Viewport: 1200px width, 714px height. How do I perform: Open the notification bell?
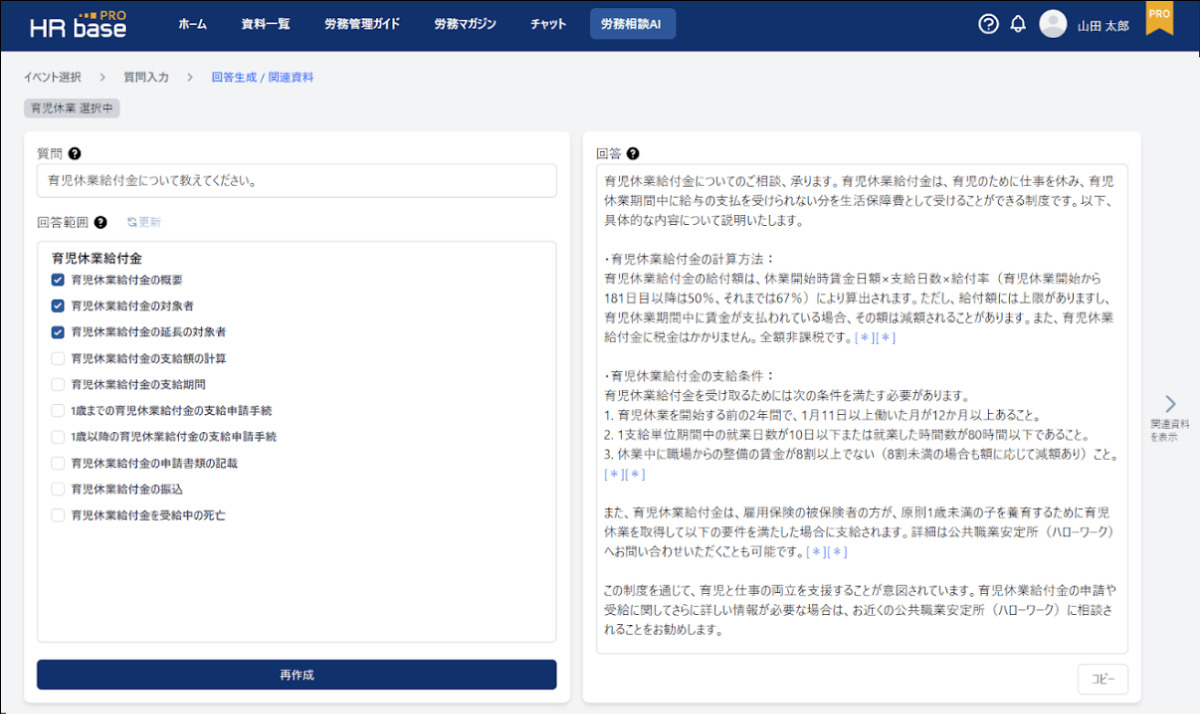pyautogui.click(x=1018, y=25)
